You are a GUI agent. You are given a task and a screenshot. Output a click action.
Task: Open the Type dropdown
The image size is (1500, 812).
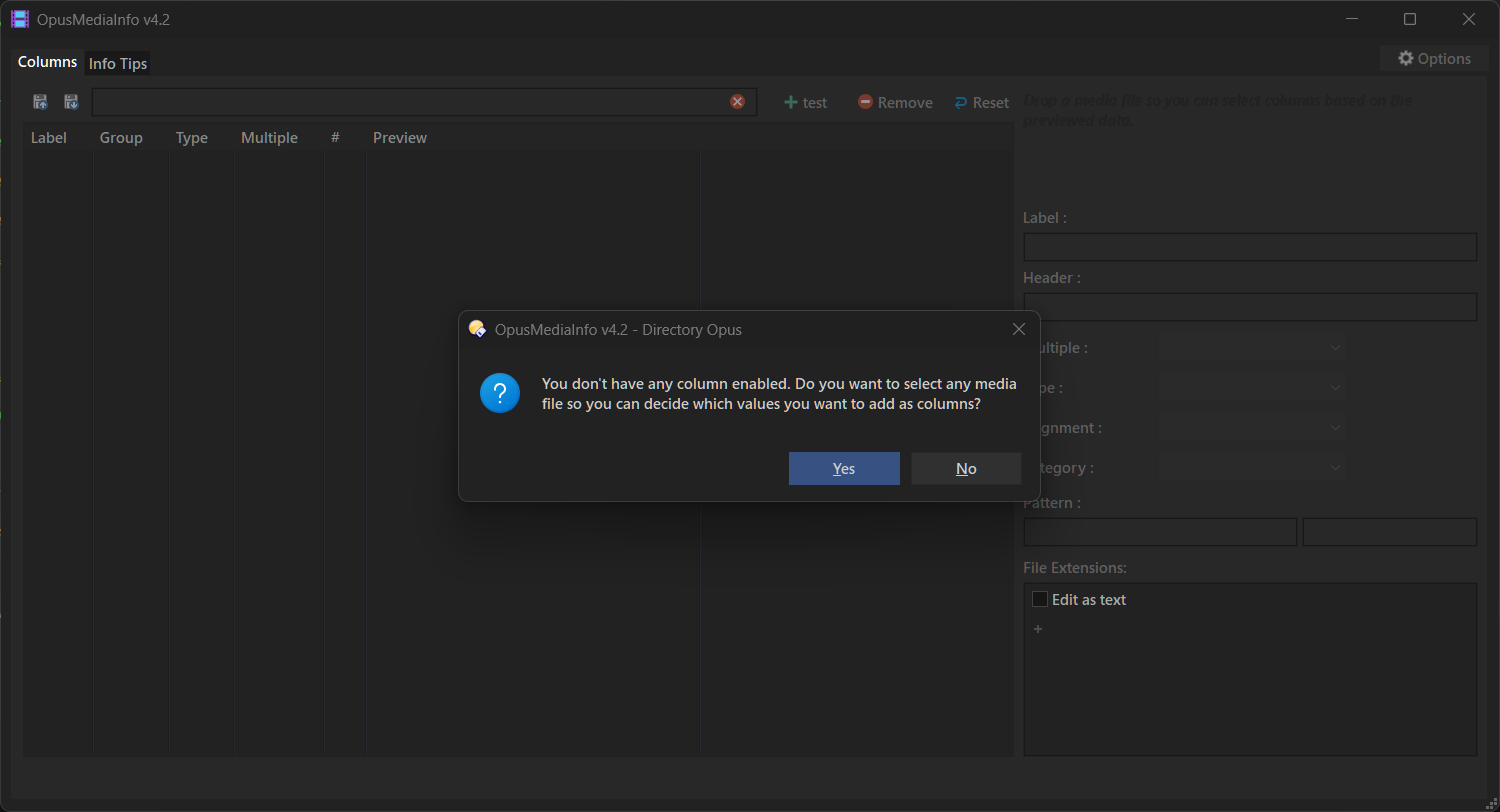pyautogui.click(x=1251, y=388)
